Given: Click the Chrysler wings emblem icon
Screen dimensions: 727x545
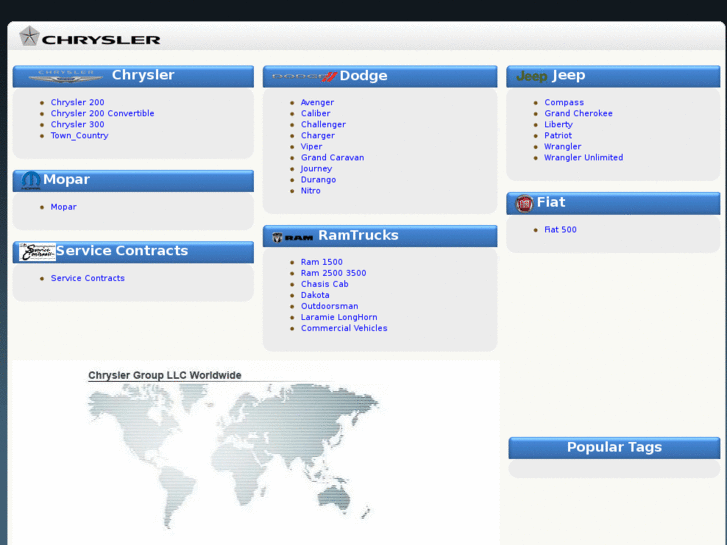Looking at the screenshot, I should click(x=65, y=77).
